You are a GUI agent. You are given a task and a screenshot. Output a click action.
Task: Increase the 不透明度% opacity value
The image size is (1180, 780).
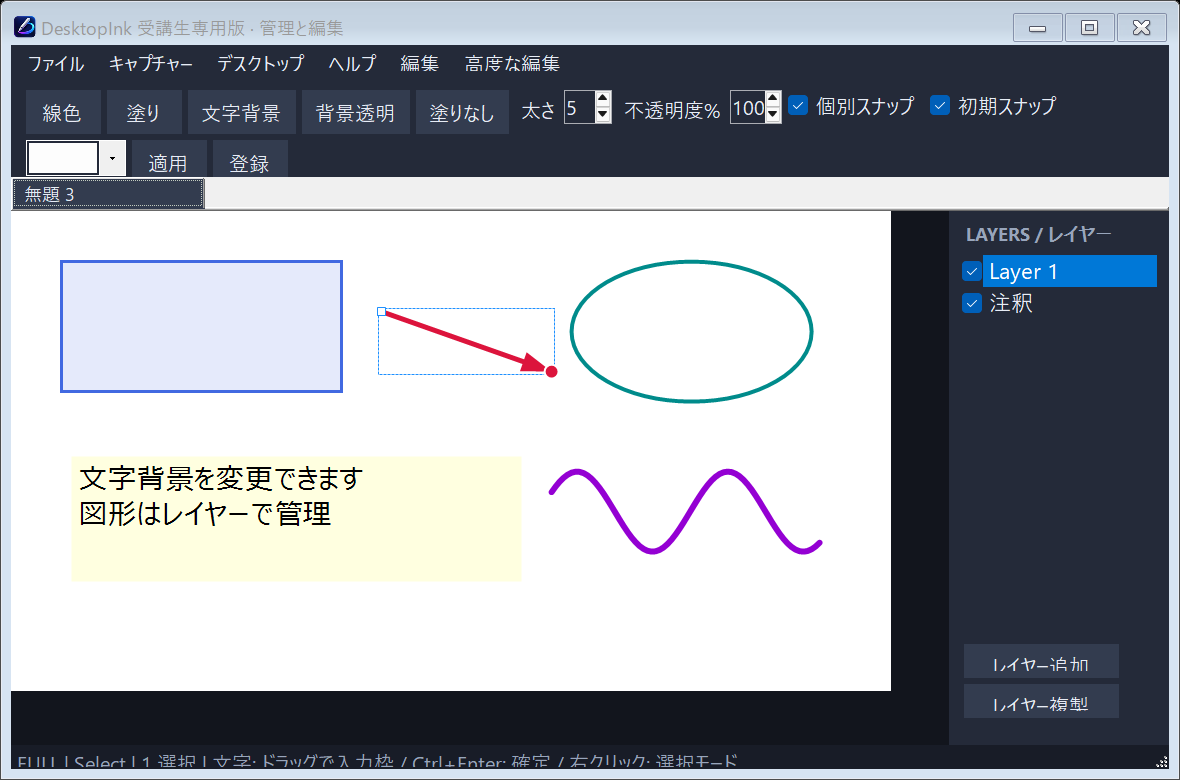coord(773,99)
